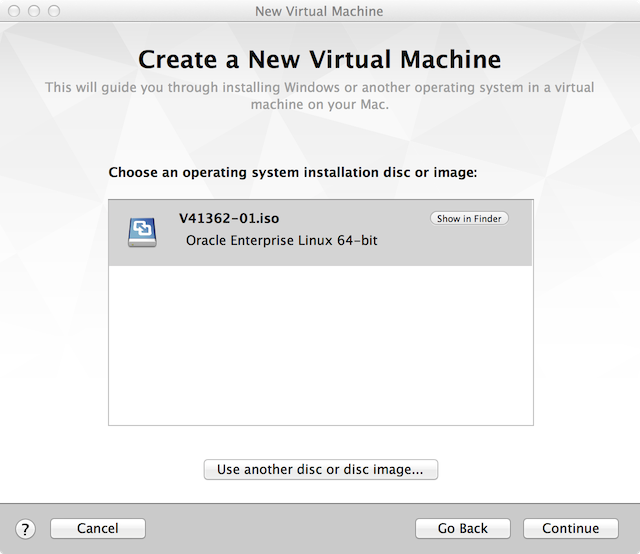Click the Create a New Virtual Machine heading

[x=320, y=60]
